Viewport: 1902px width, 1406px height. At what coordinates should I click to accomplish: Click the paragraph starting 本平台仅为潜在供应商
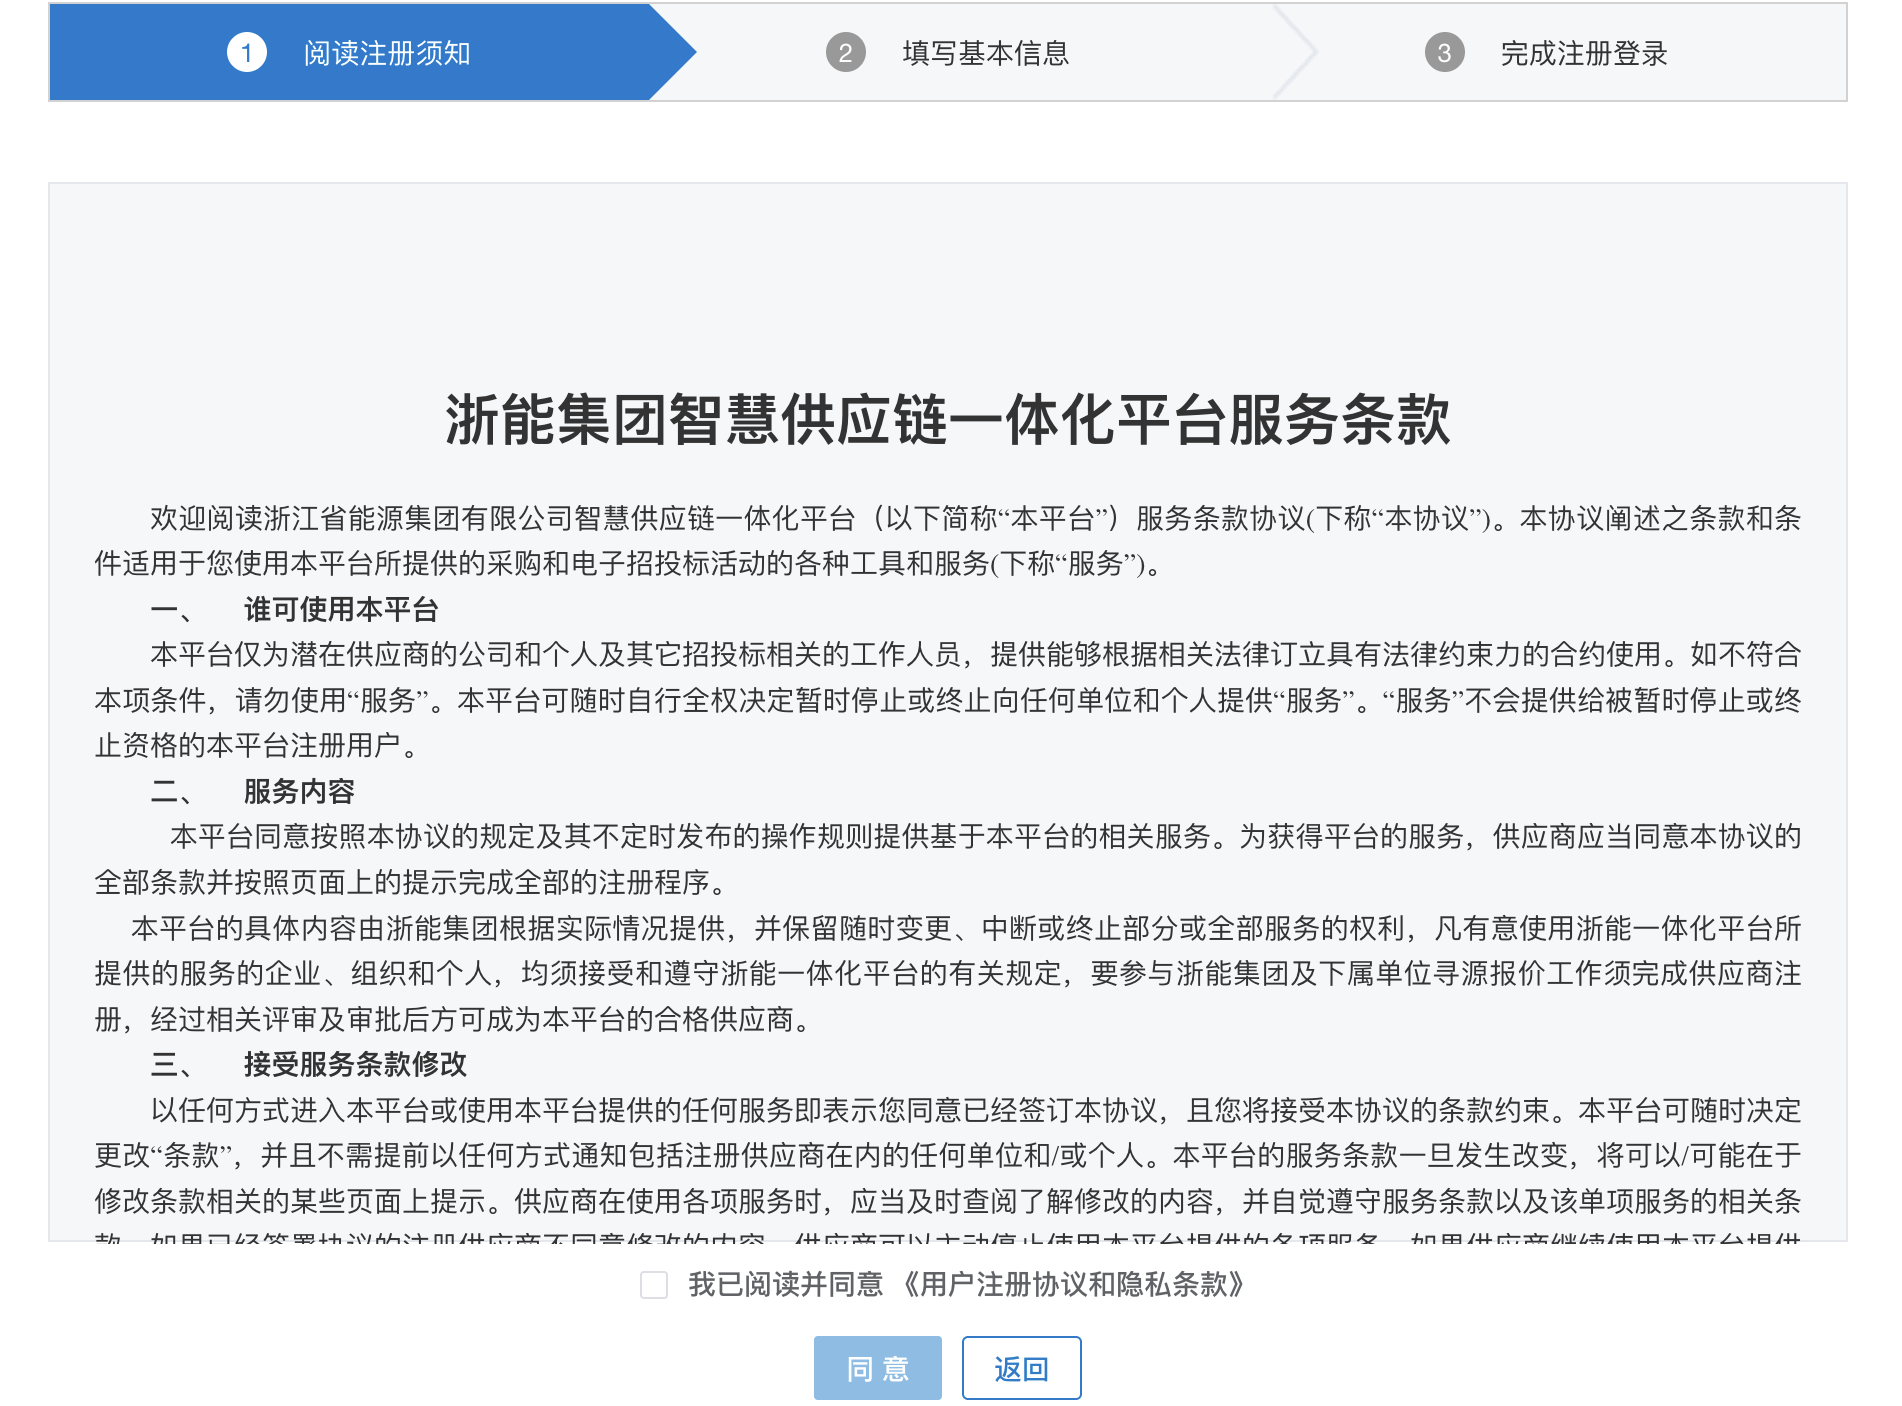pos(948,700)
